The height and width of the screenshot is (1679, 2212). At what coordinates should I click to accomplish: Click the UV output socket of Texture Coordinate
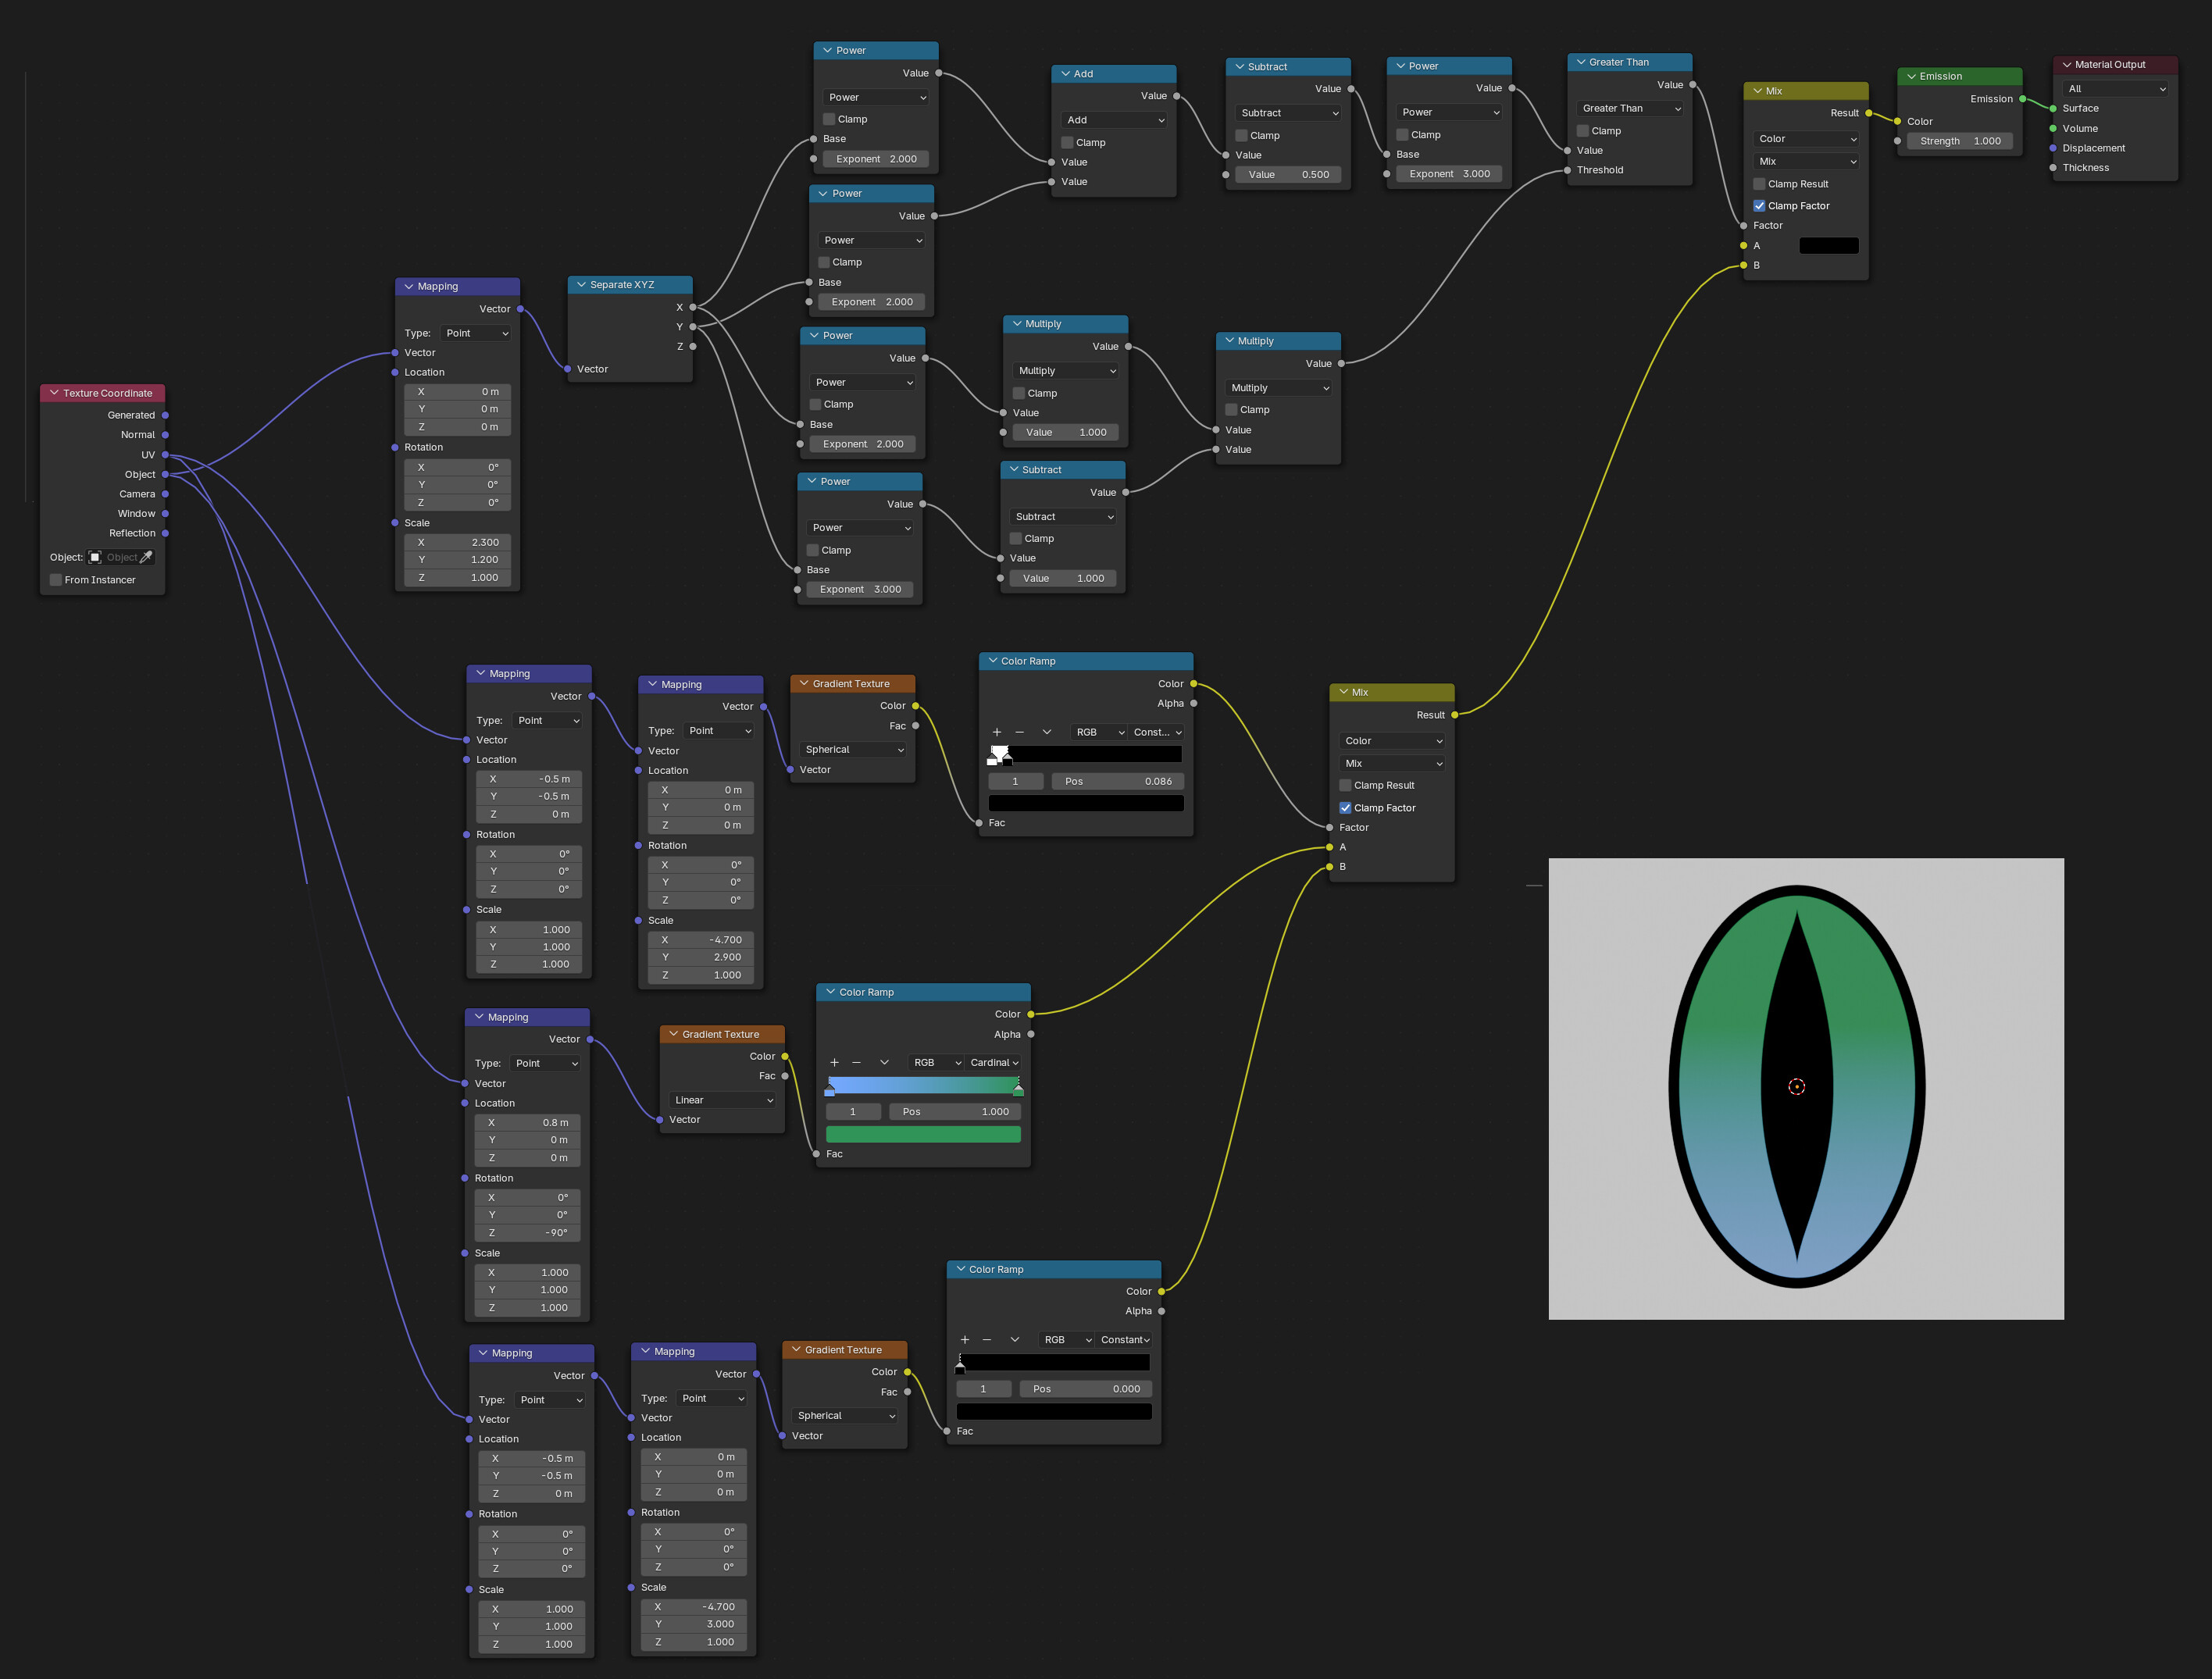tap(165, 455)
